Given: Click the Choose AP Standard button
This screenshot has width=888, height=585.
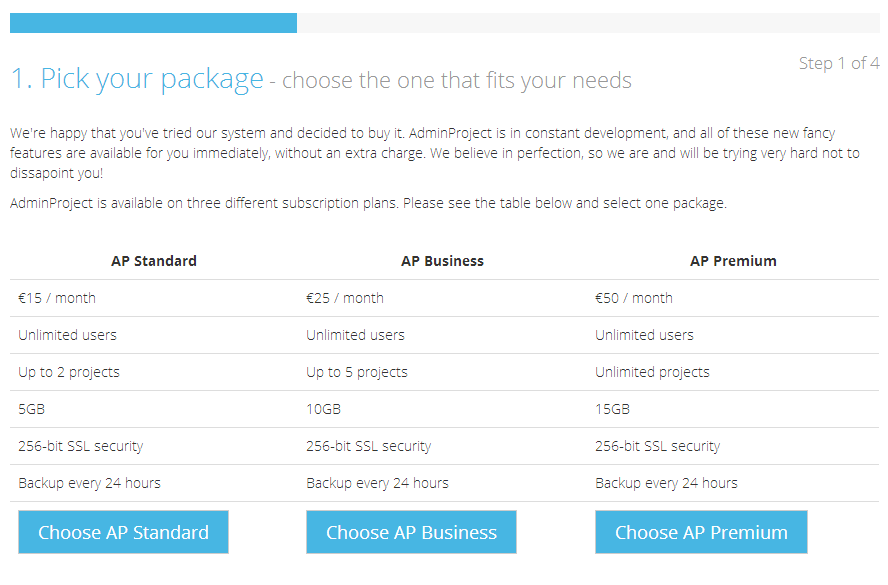Looking at the screenshot, I should 123,532.
